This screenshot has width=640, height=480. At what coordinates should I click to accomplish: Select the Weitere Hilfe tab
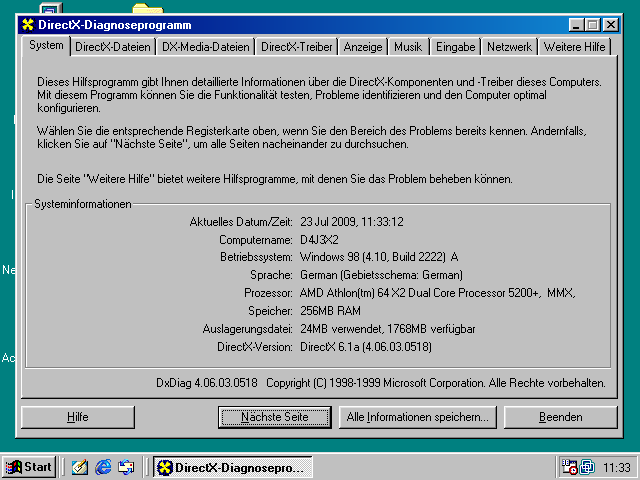[574, 47]
